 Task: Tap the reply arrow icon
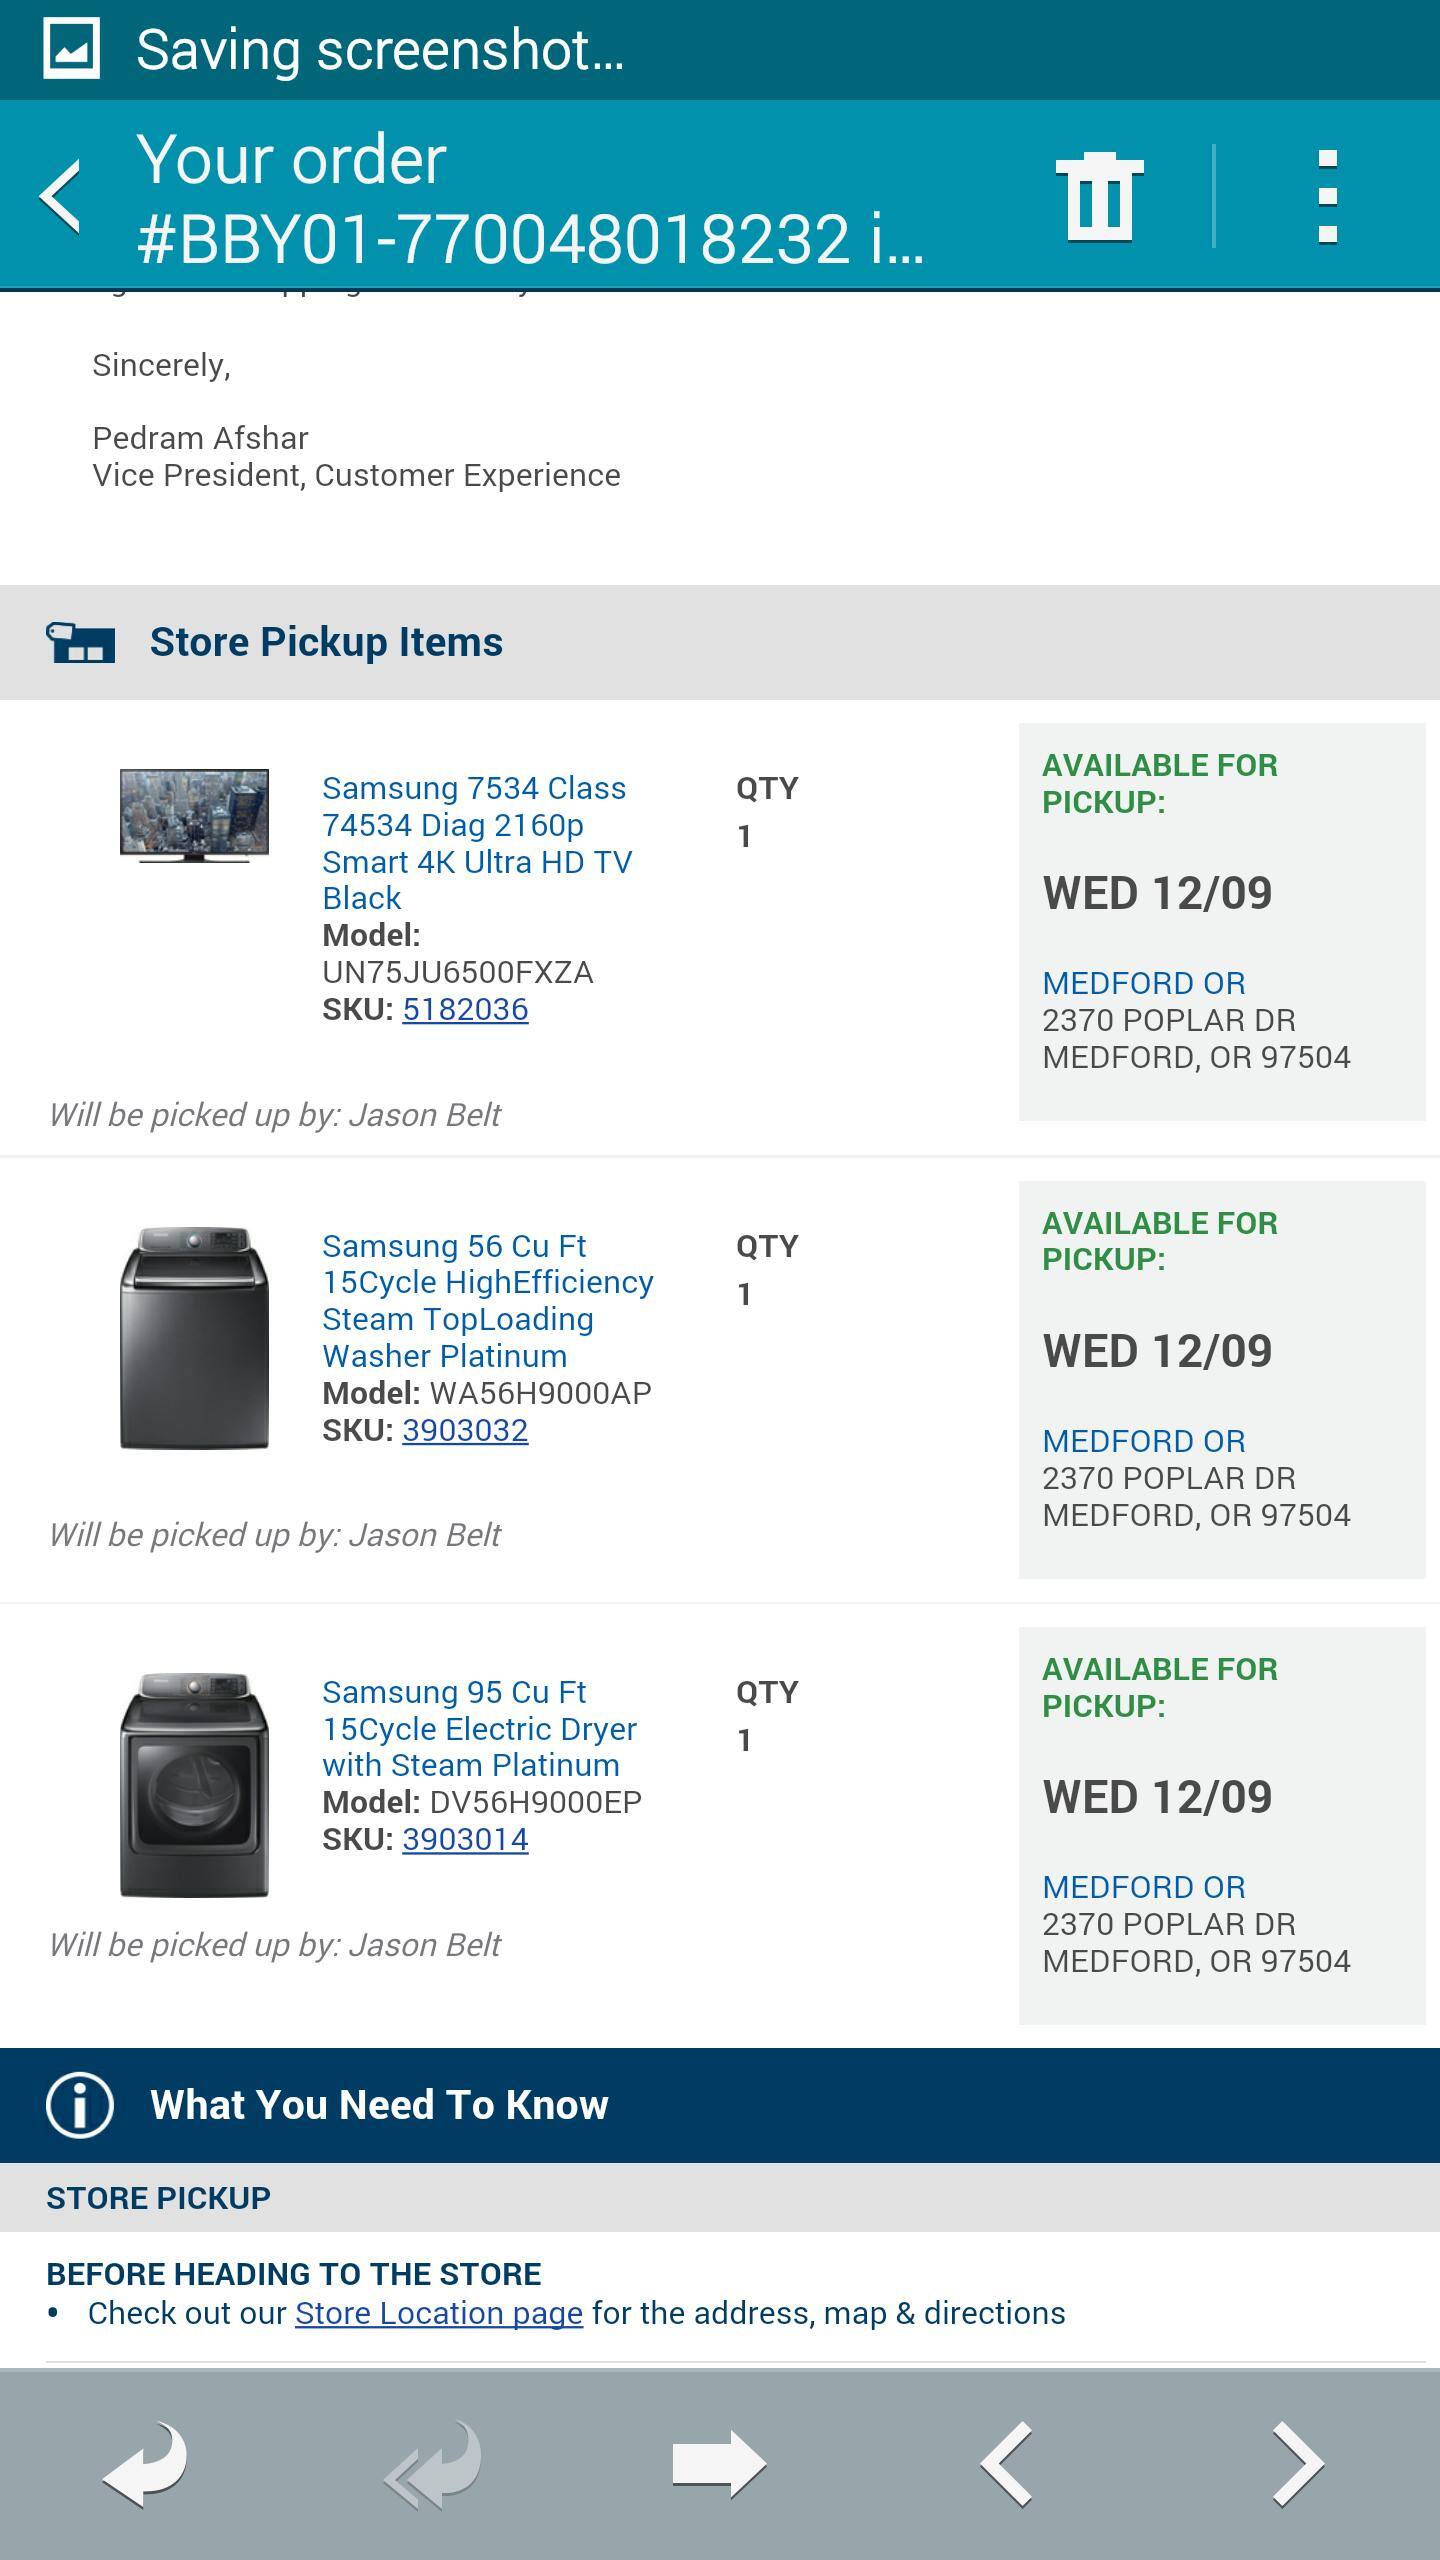click(146, 2464)
